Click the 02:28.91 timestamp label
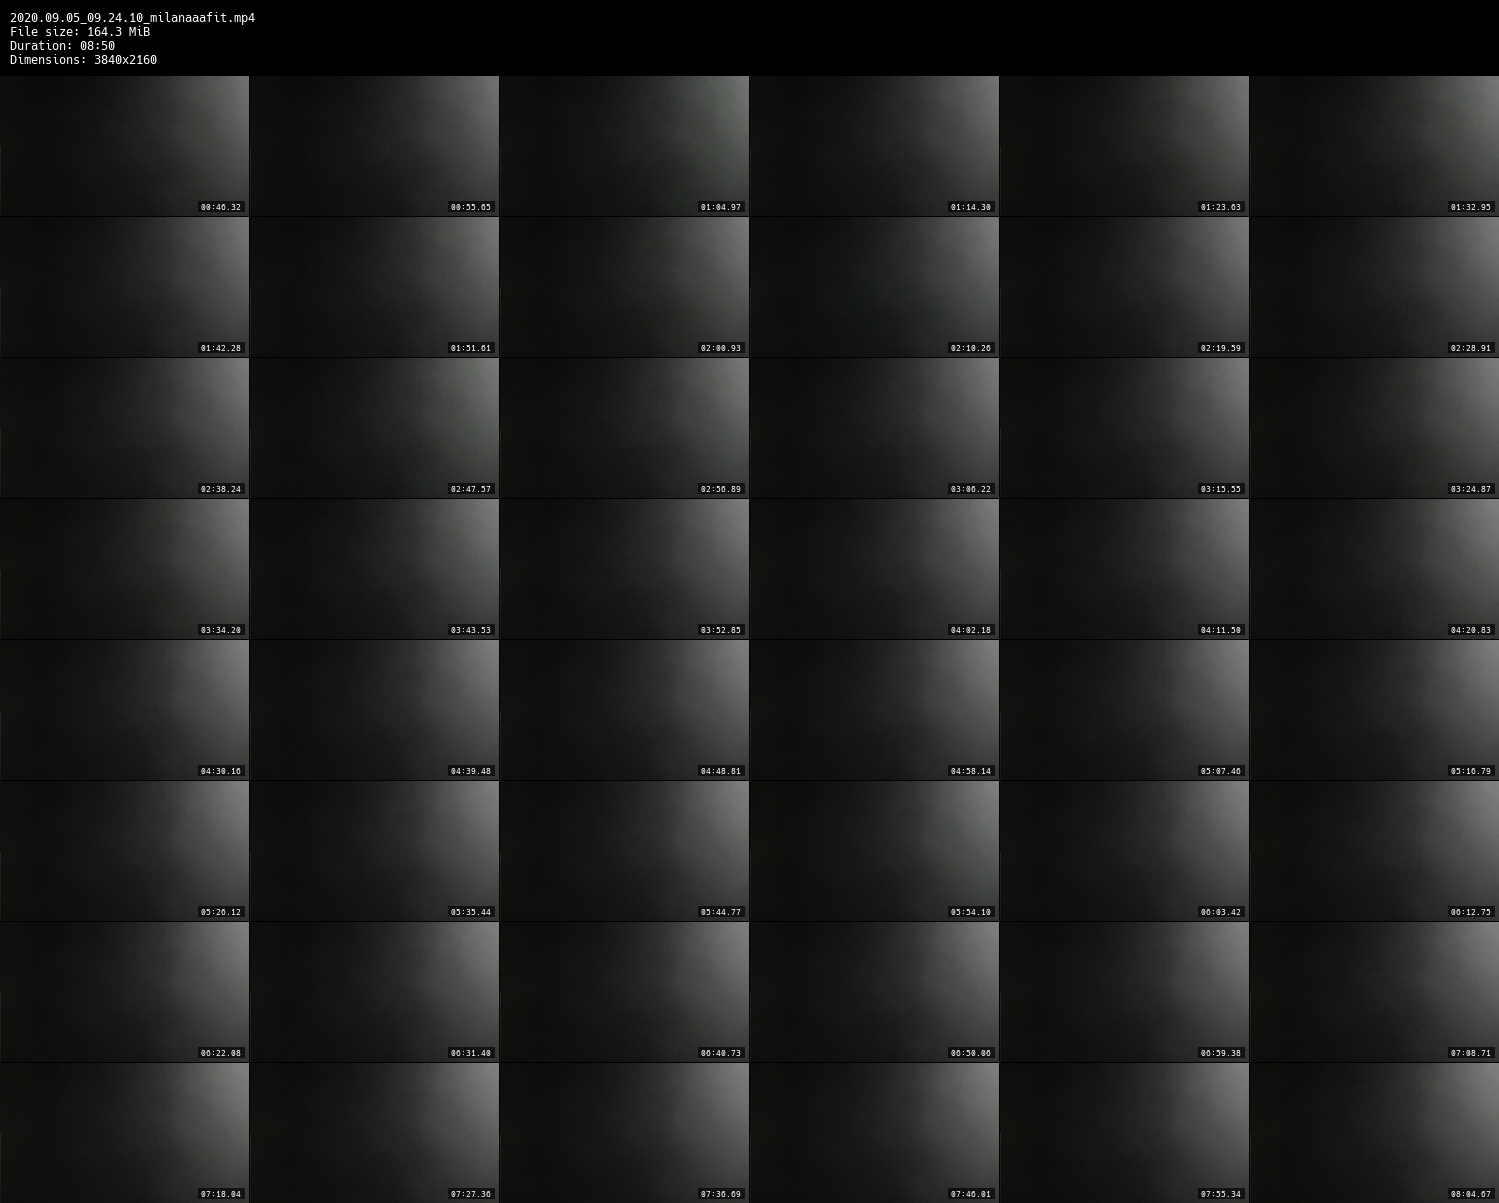 click(1471, 349)
